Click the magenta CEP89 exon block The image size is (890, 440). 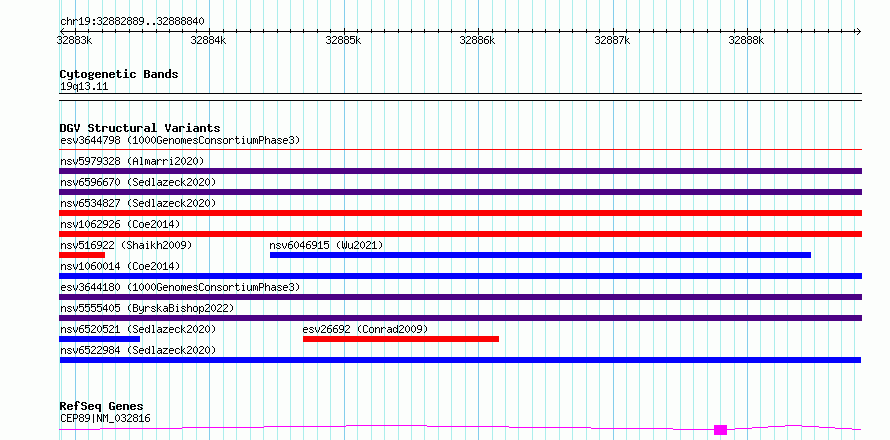720,430
